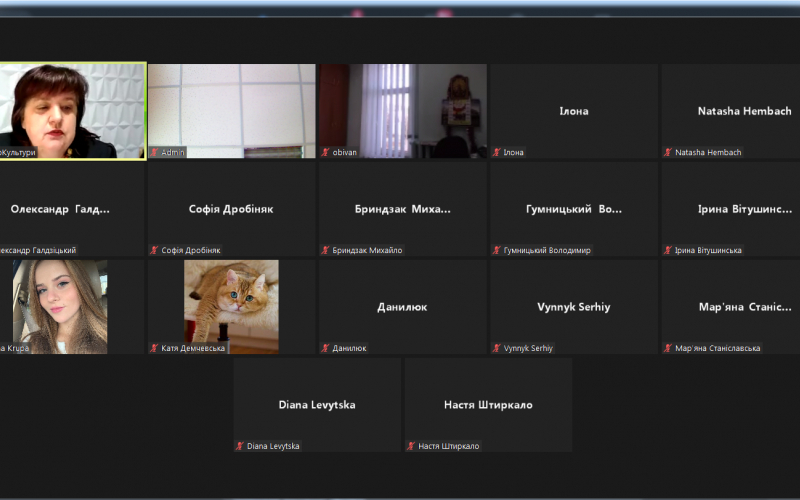
Task: Click the muted mic icon for Ілона
Action: point(496,152)
